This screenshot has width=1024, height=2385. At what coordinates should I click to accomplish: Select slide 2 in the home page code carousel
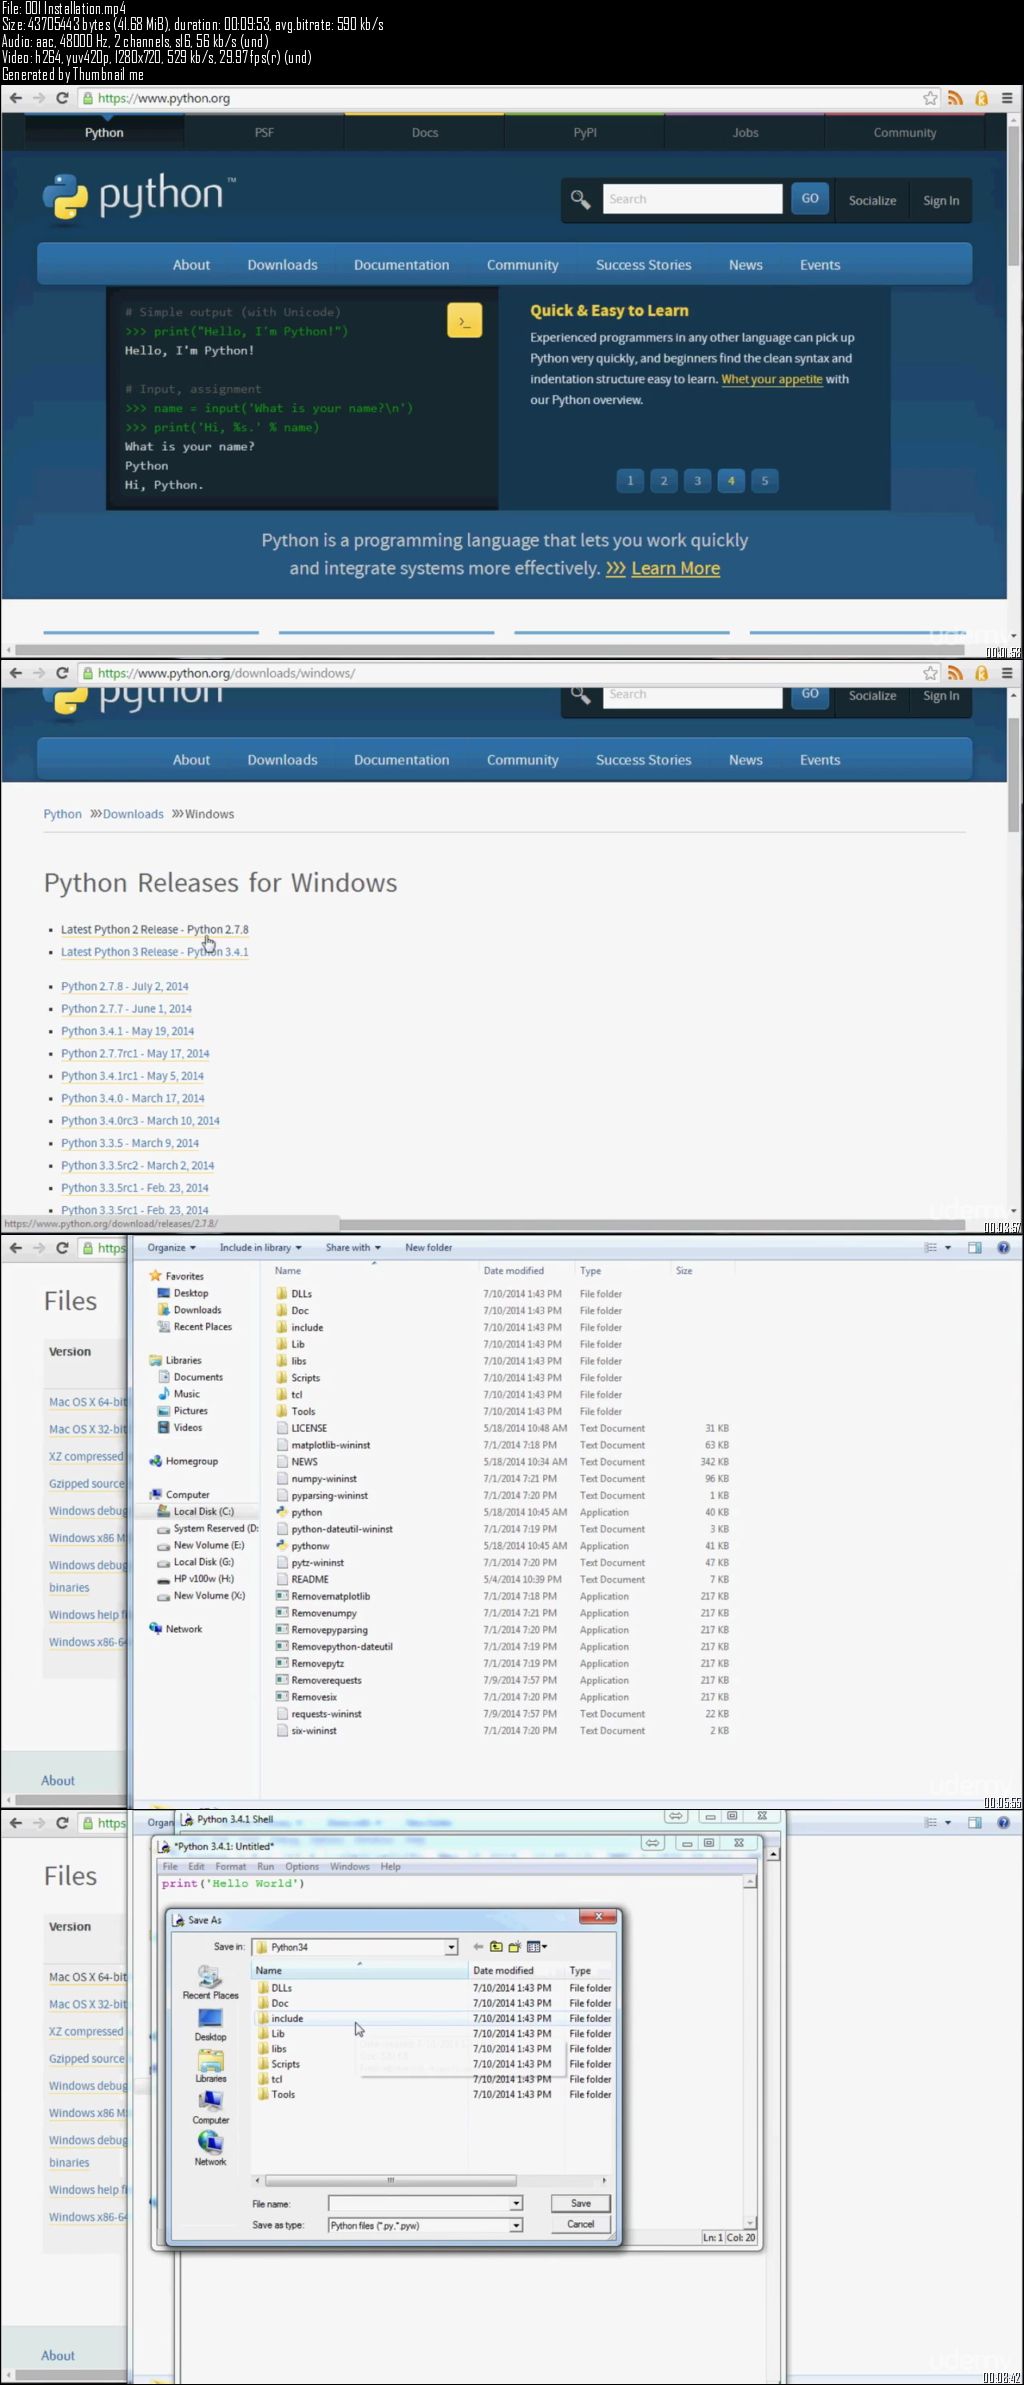(x=664, y=480)
